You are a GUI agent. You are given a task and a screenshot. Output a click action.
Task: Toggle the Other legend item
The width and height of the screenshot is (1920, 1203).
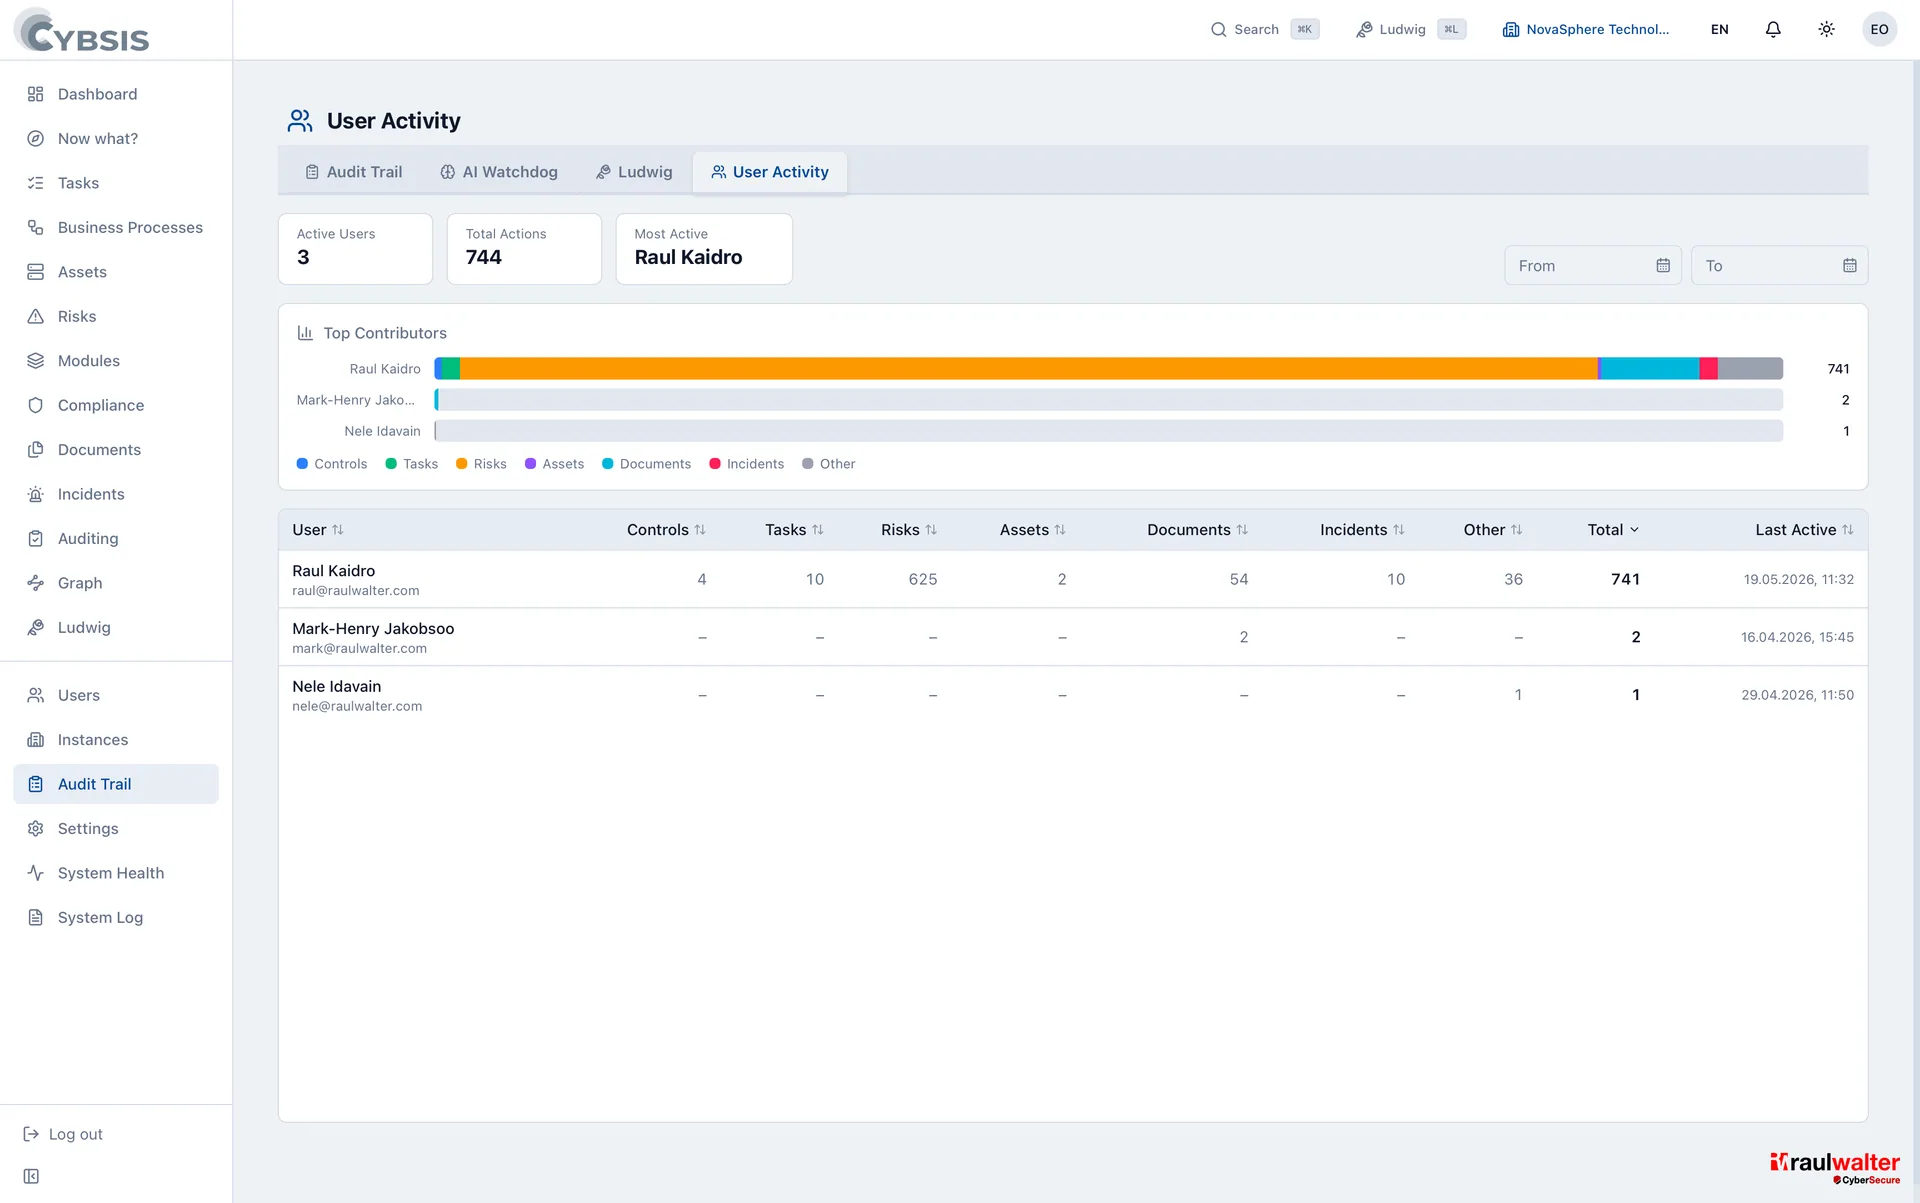click(x=828, y=464)
